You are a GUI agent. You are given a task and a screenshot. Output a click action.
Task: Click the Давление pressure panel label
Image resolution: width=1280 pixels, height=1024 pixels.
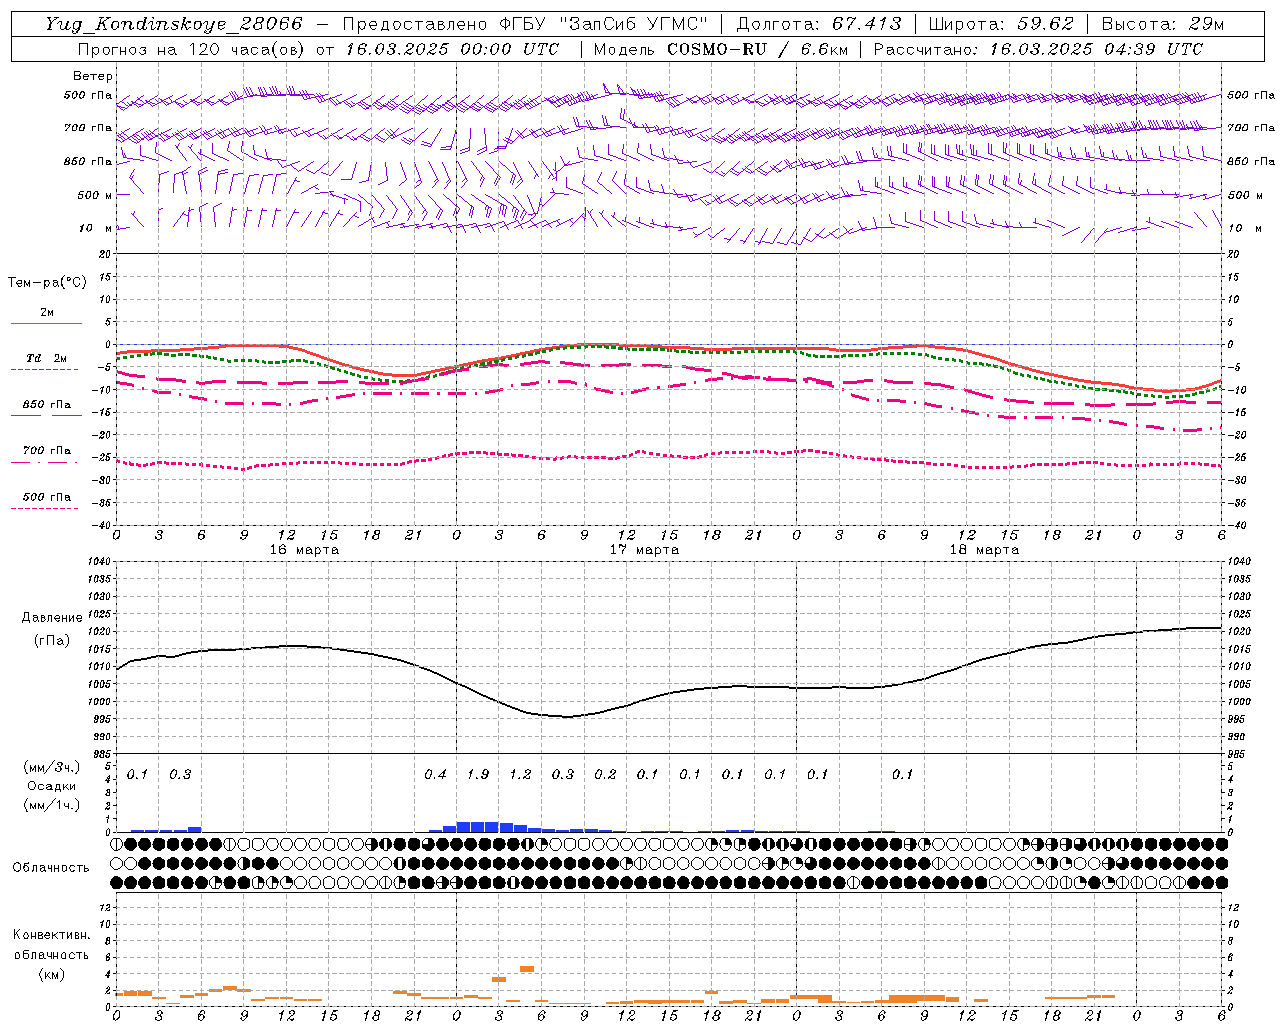coord(52,618)
